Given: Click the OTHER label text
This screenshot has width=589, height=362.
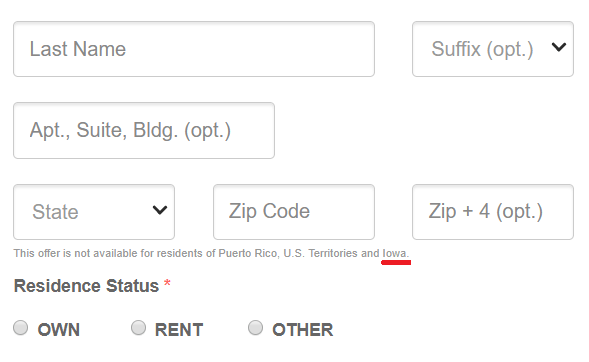Looking at the screenshot, I should tap(303, 330).
